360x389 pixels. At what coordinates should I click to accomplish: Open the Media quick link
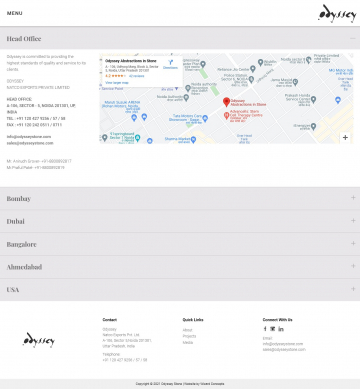tap(188, 342)
